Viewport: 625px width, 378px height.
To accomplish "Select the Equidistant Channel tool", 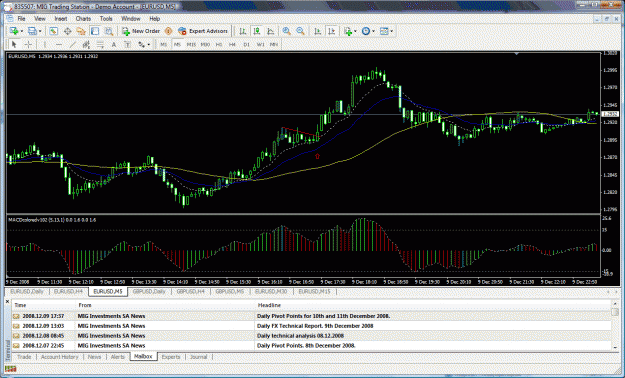I will [x=86, y=45].
